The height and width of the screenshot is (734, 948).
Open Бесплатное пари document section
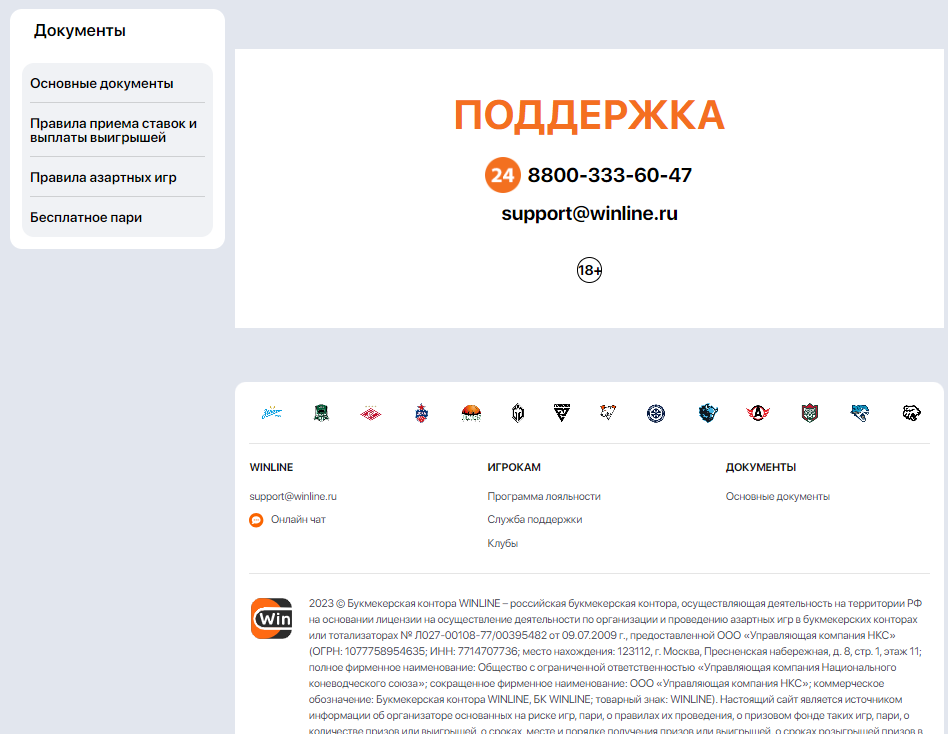117,218
